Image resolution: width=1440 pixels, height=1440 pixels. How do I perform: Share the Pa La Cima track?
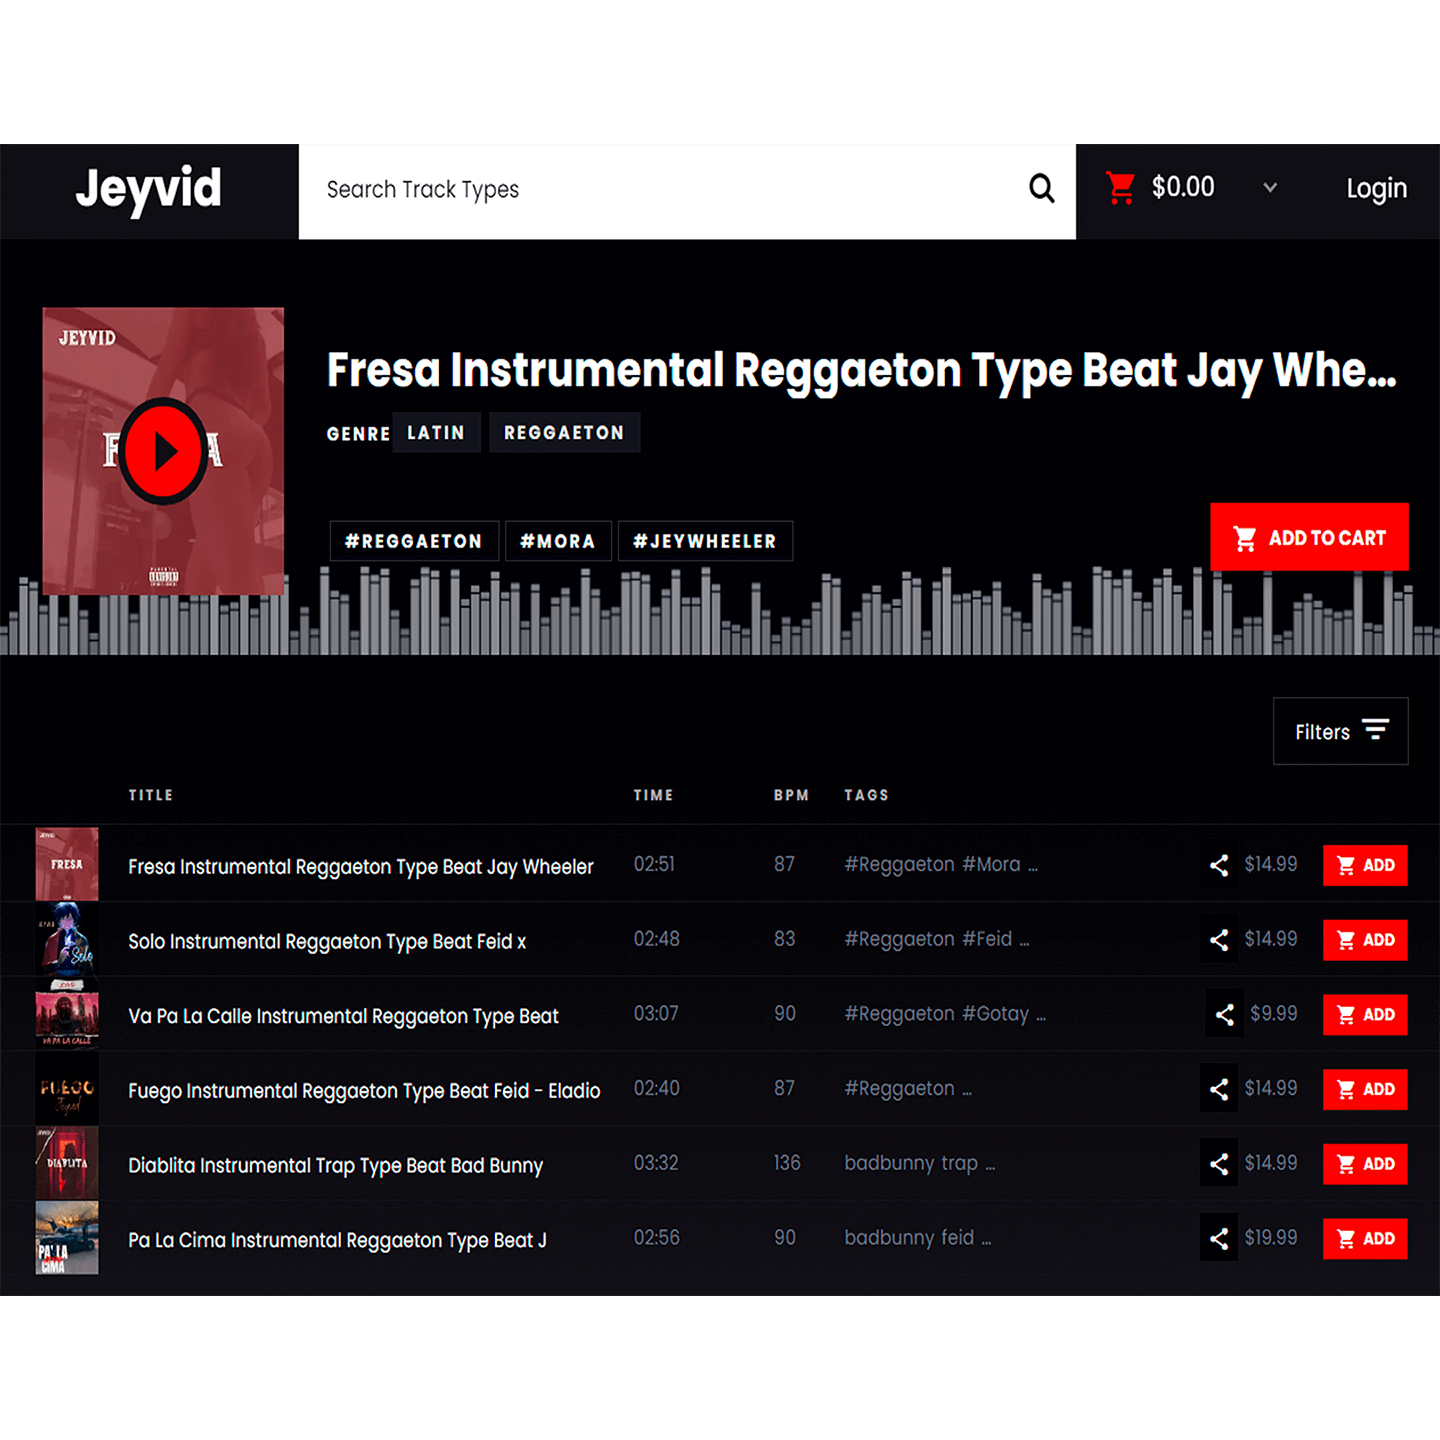coord(1218,1239)
